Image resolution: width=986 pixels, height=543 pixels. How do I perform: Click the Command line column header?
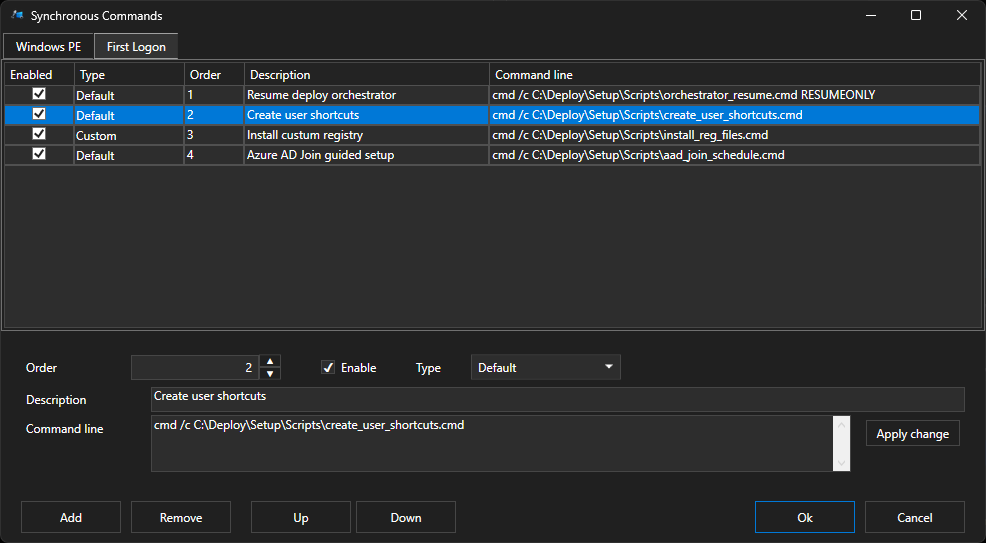click(734, 75)
